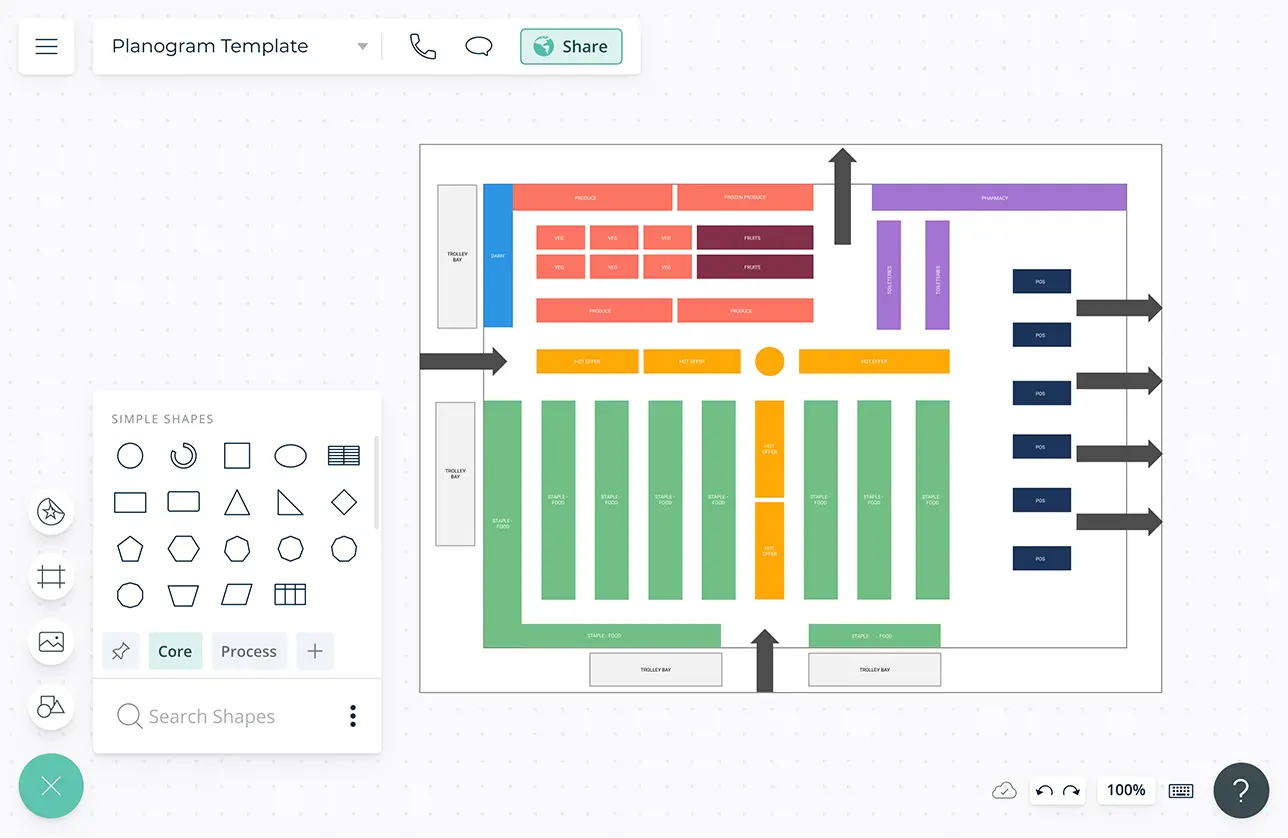The height and width of the screenshot is (838, 1288).
Task: Focus the Search Shapes field
Action: [212, 716]
